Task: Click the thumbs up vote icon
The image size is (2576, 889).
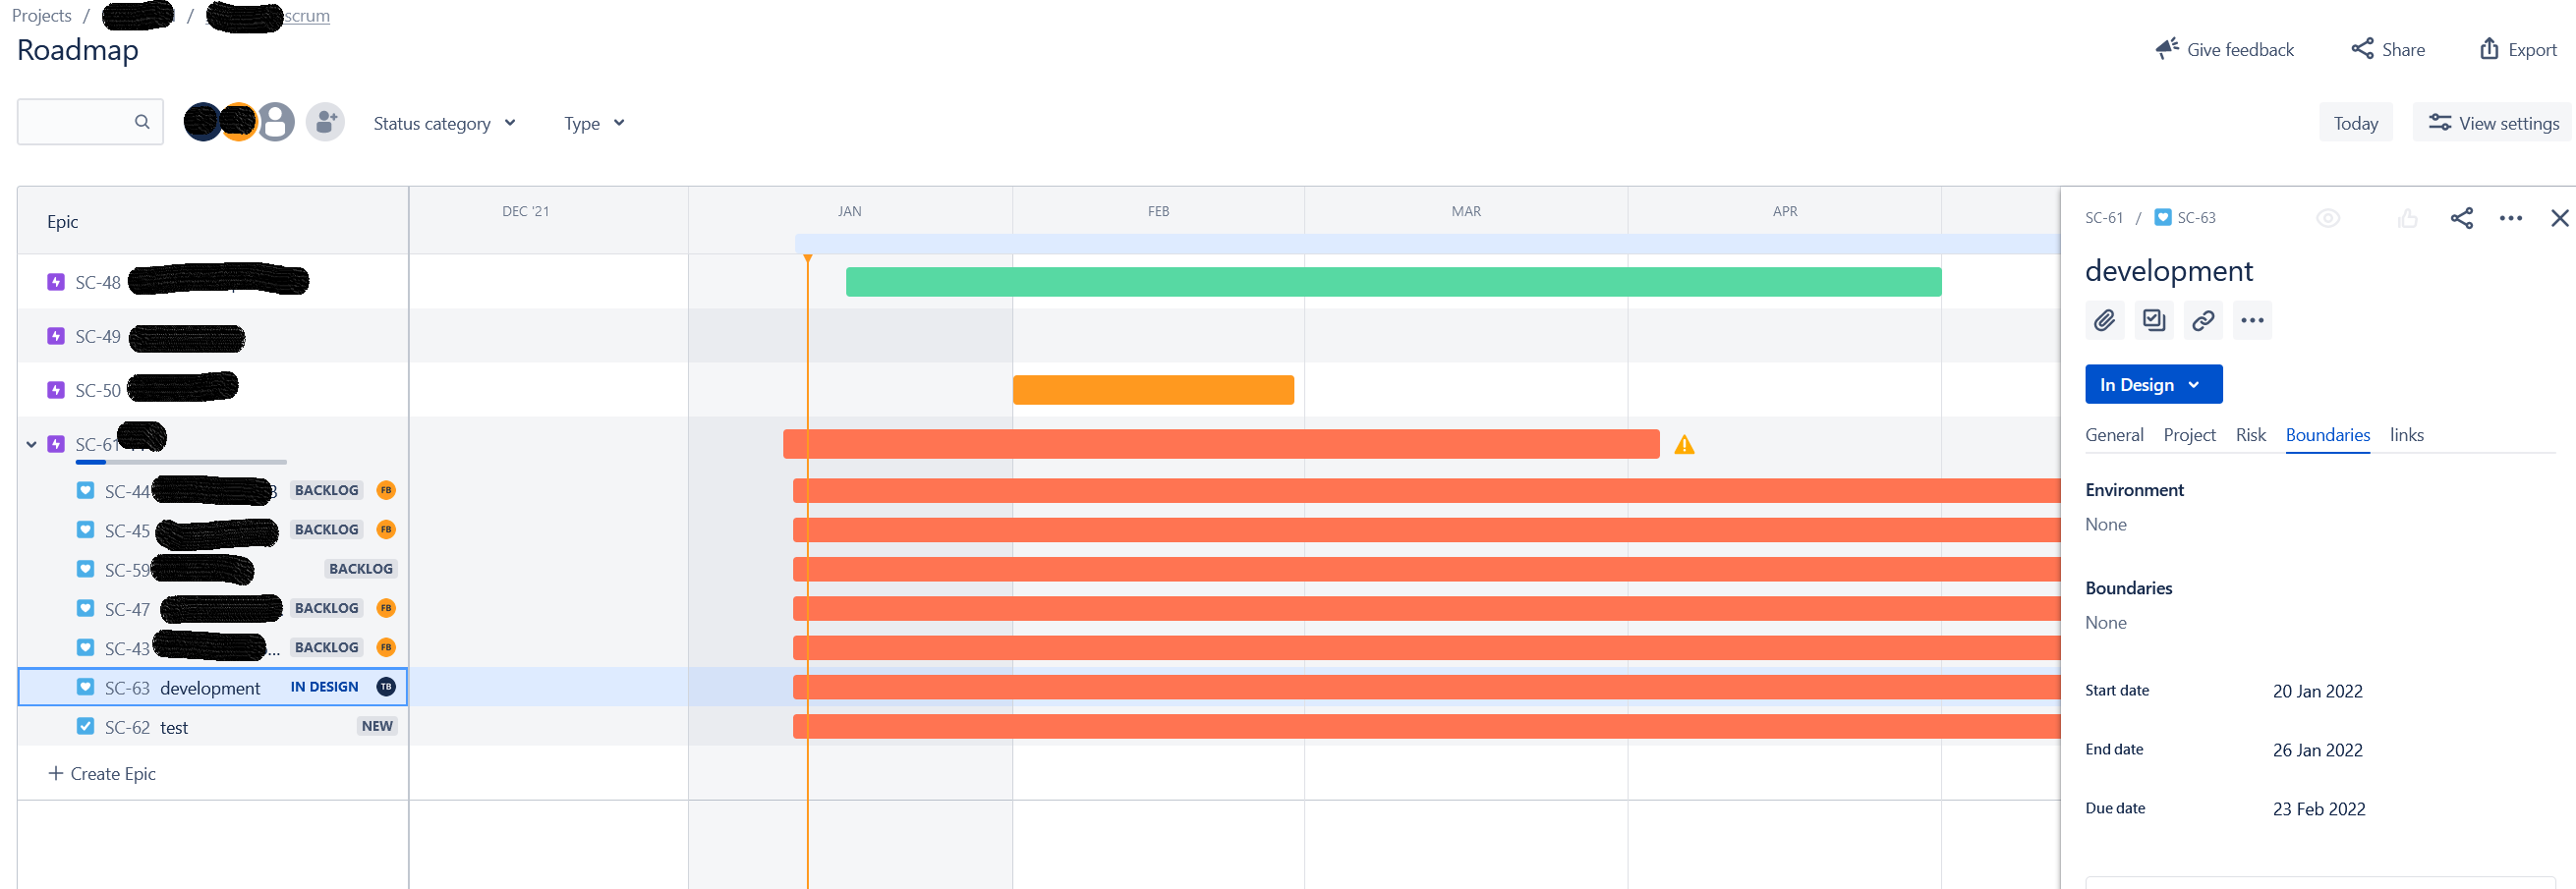Action: pos(2407,218)
